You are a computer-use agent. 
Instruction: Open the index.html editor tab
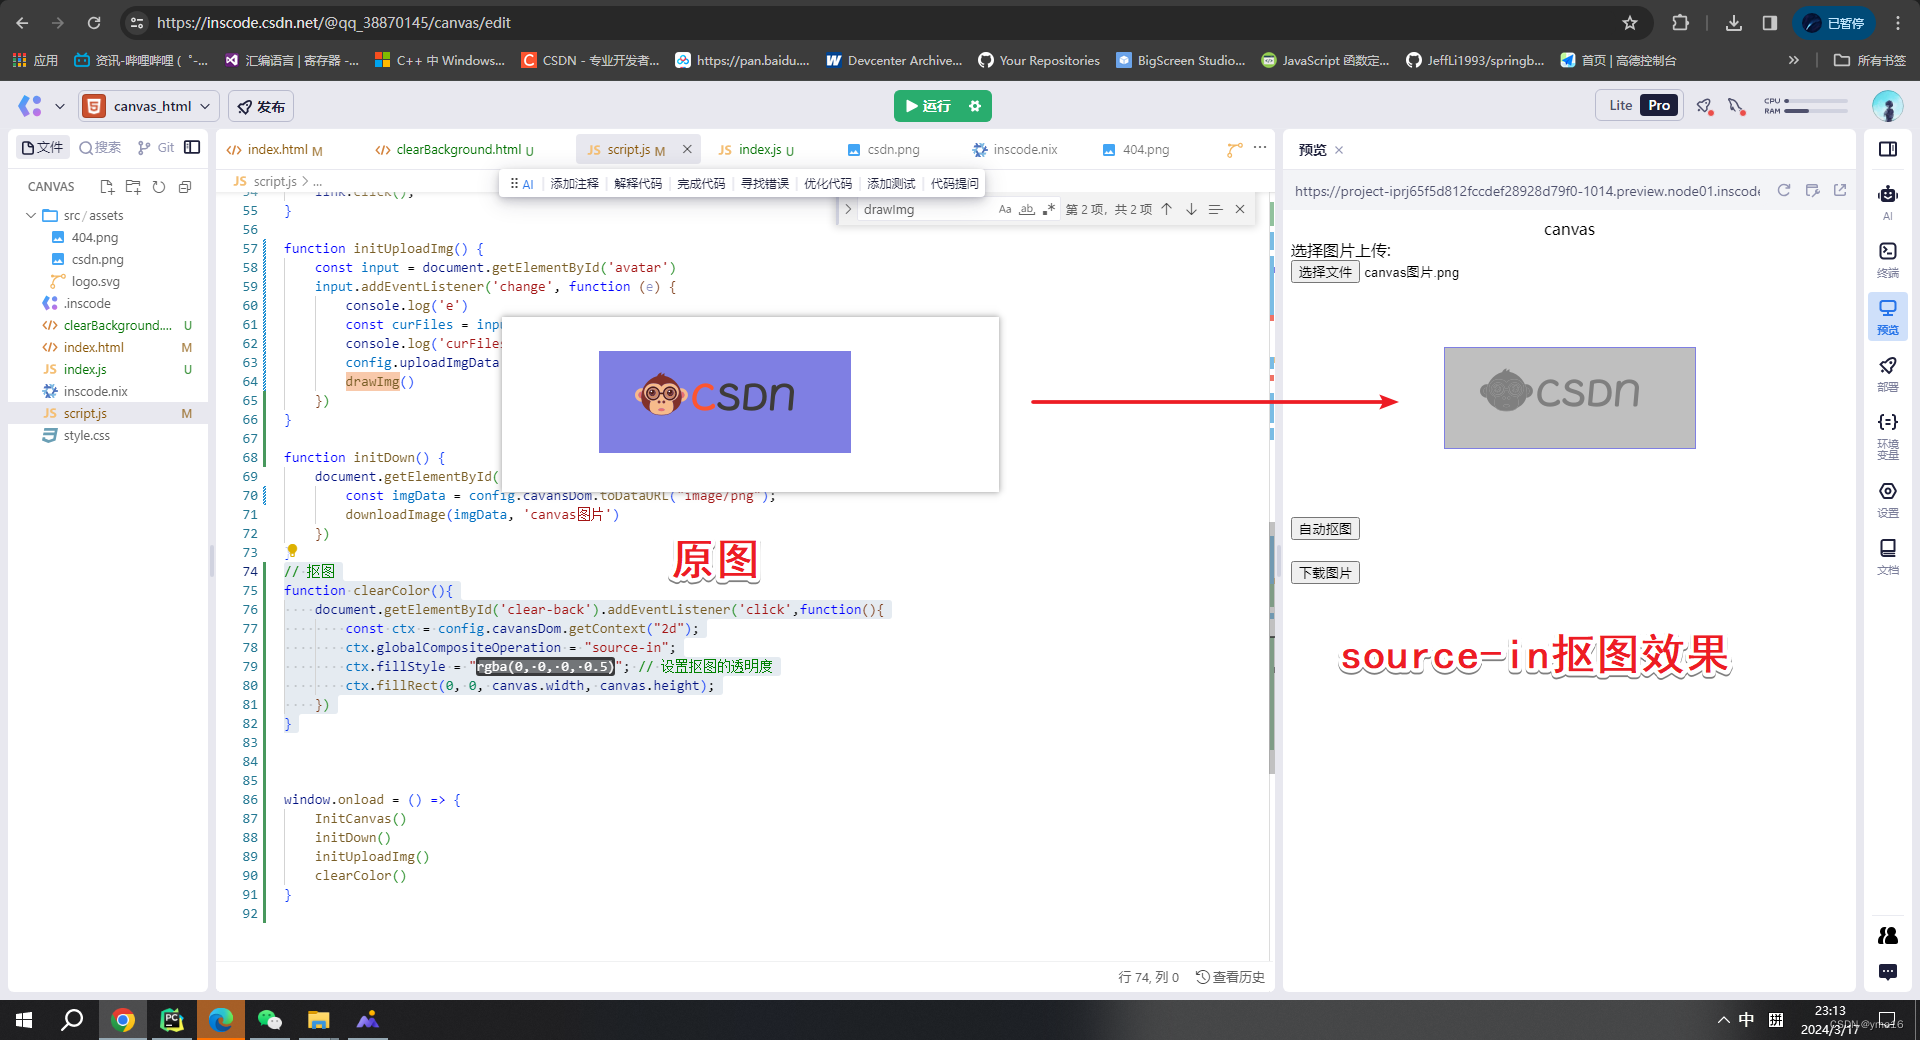click(274, 149)
